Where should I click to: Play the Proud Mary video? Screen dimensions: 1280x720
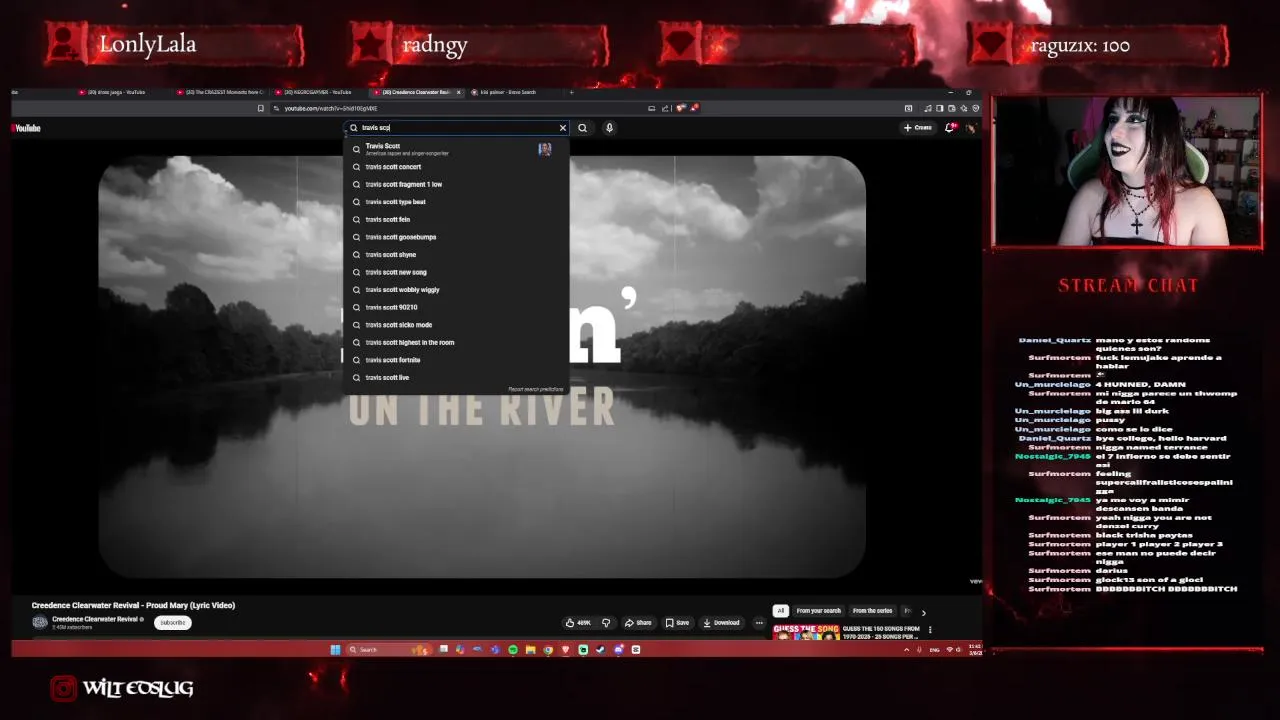pos(482,367)
